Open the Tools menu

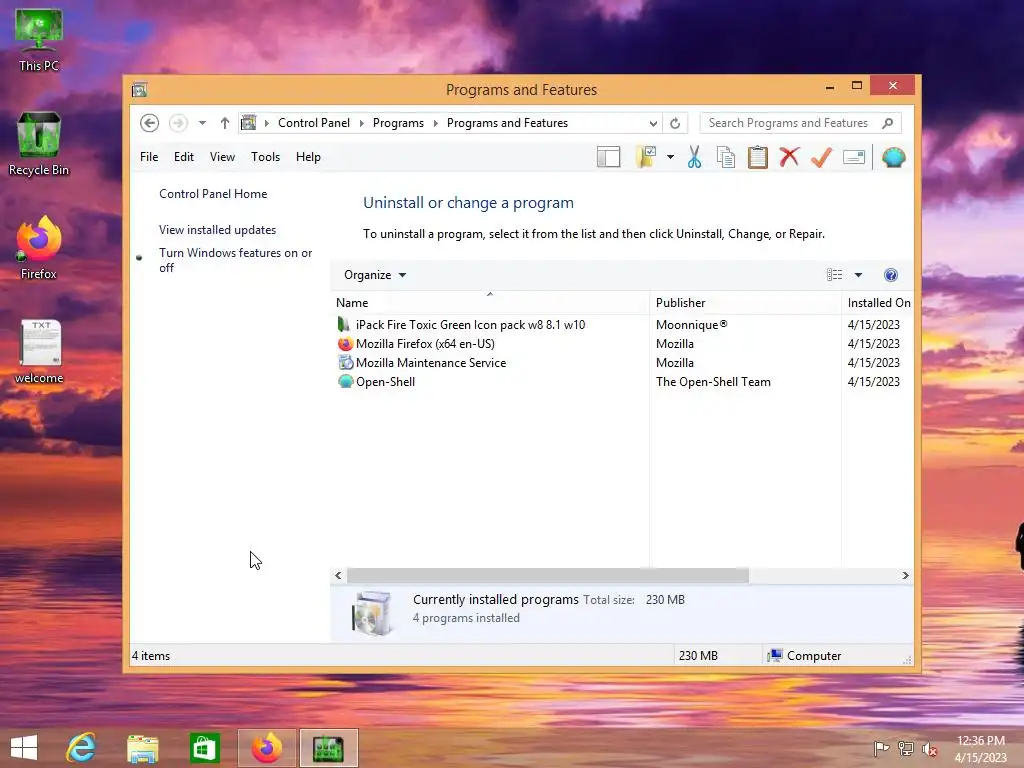(265, 157)
